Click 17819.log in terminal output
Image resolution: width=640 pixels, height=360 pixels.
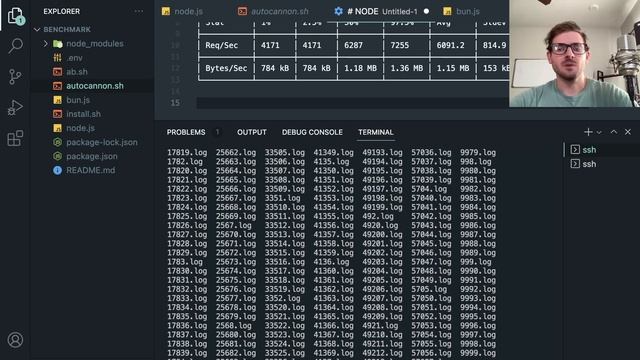[187, 153]
